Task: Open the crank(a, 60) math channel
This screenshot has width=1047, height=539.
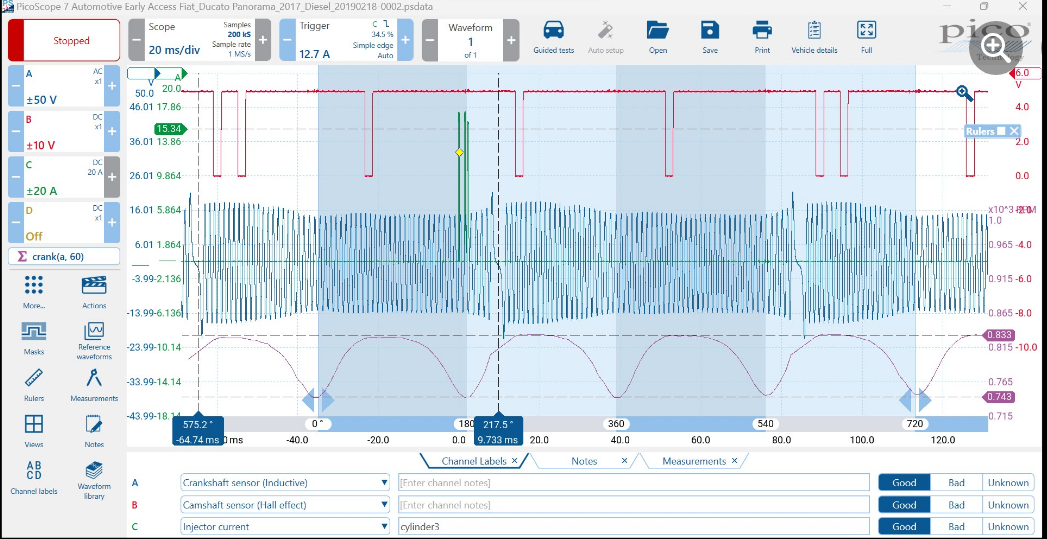Action: click(64, 256)
